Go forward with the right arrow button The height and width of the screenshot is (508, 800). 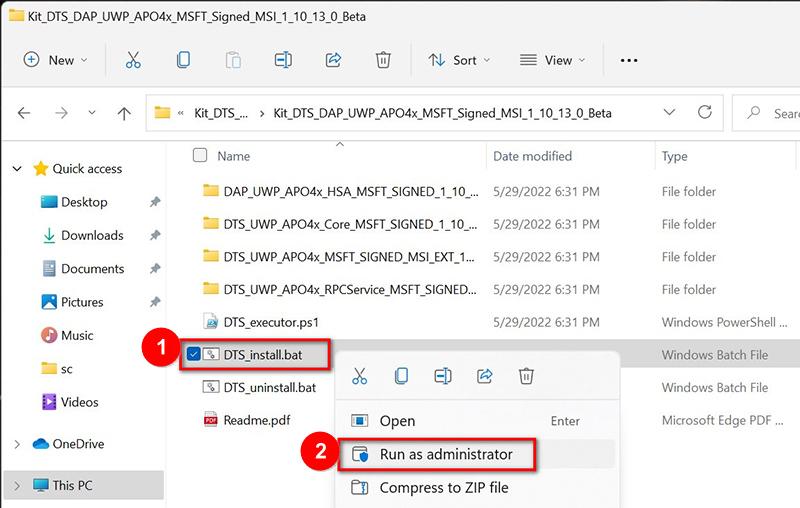coord(61,113)
